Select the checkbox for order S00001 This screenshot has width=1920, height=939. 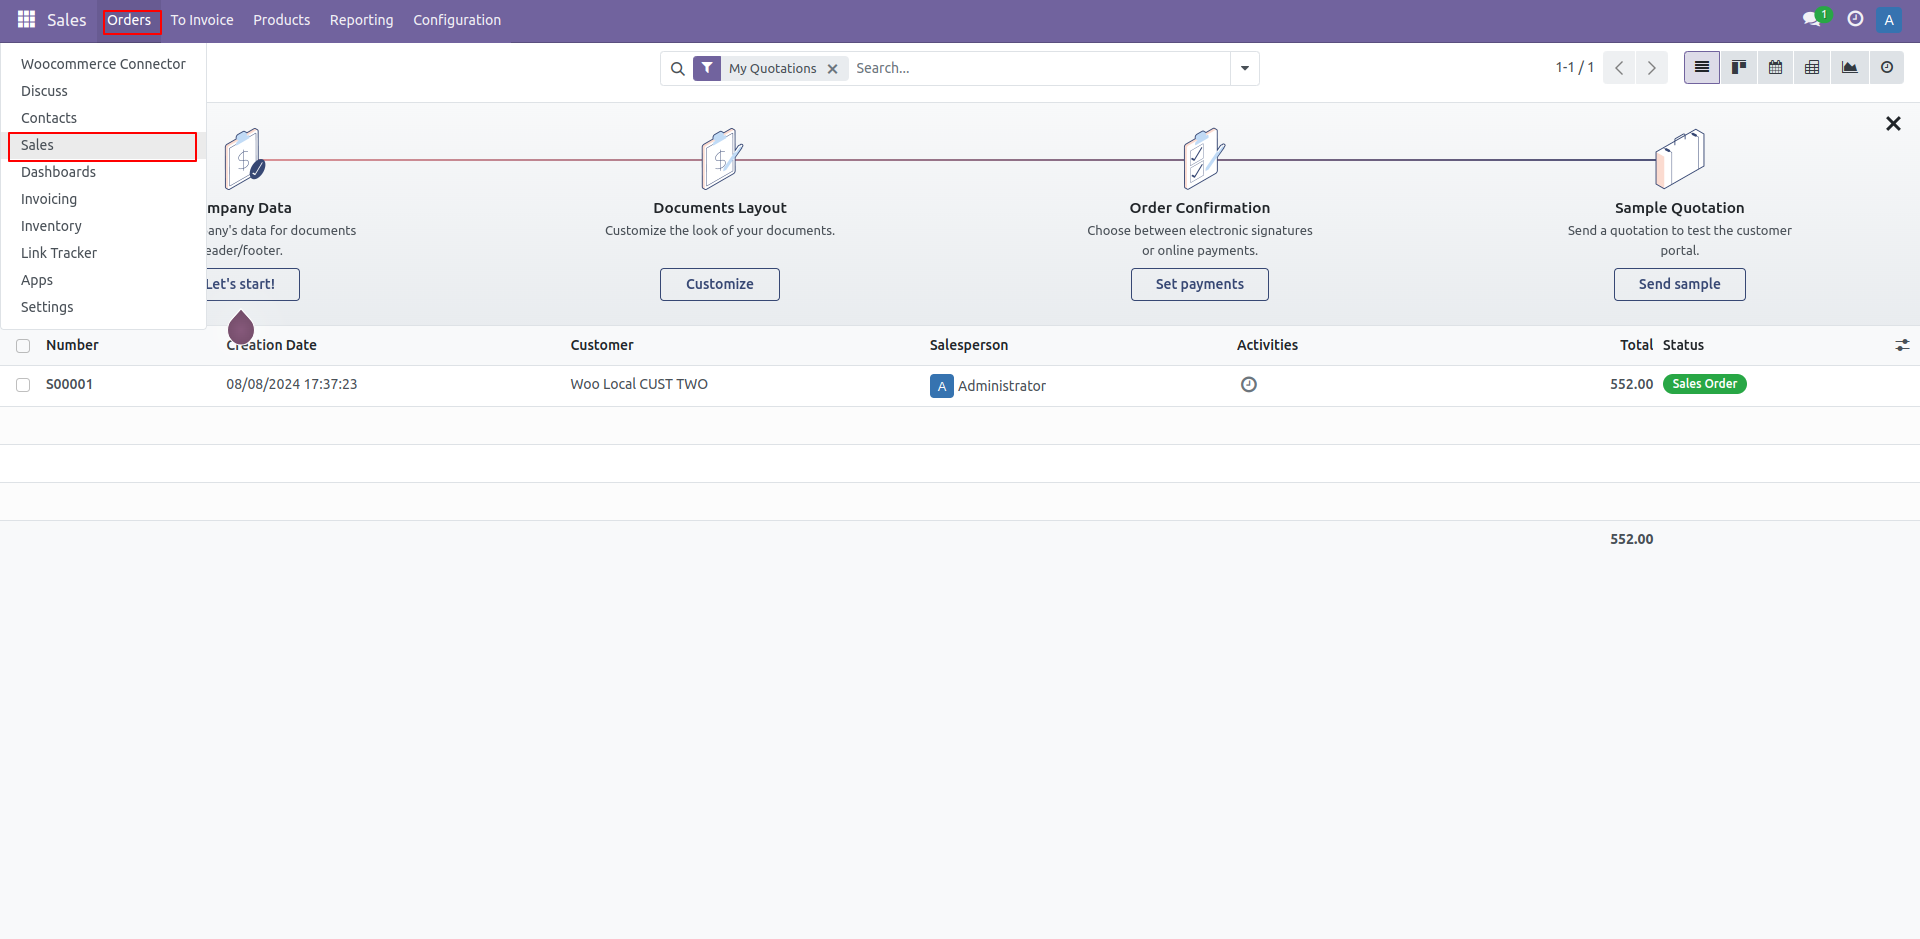click(x=23, y=385)
